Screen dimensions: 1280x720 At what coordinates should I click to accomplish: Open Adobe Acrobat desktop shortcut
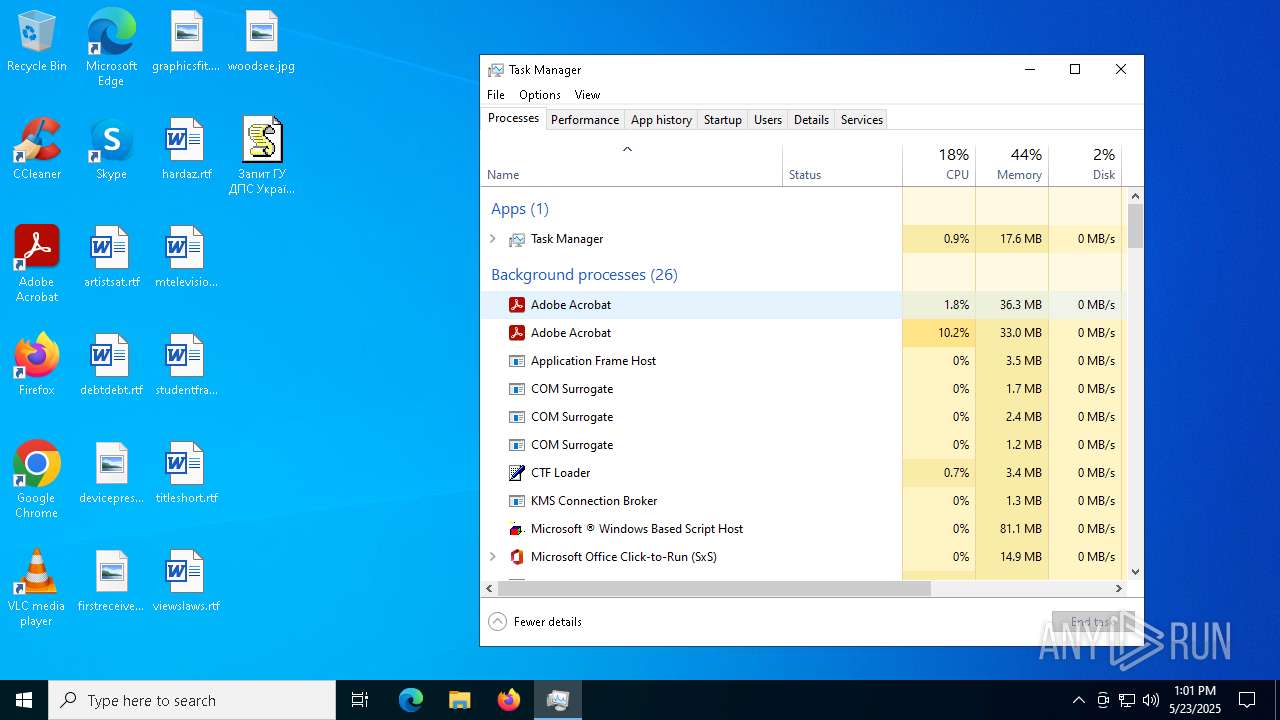coord(37,265)
